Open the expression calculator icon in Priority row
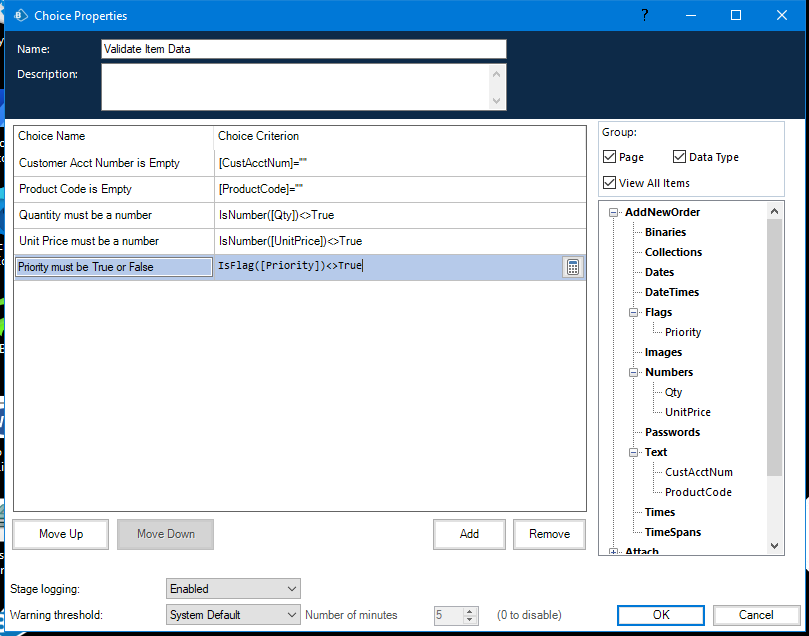 click(x=572, y=267)
